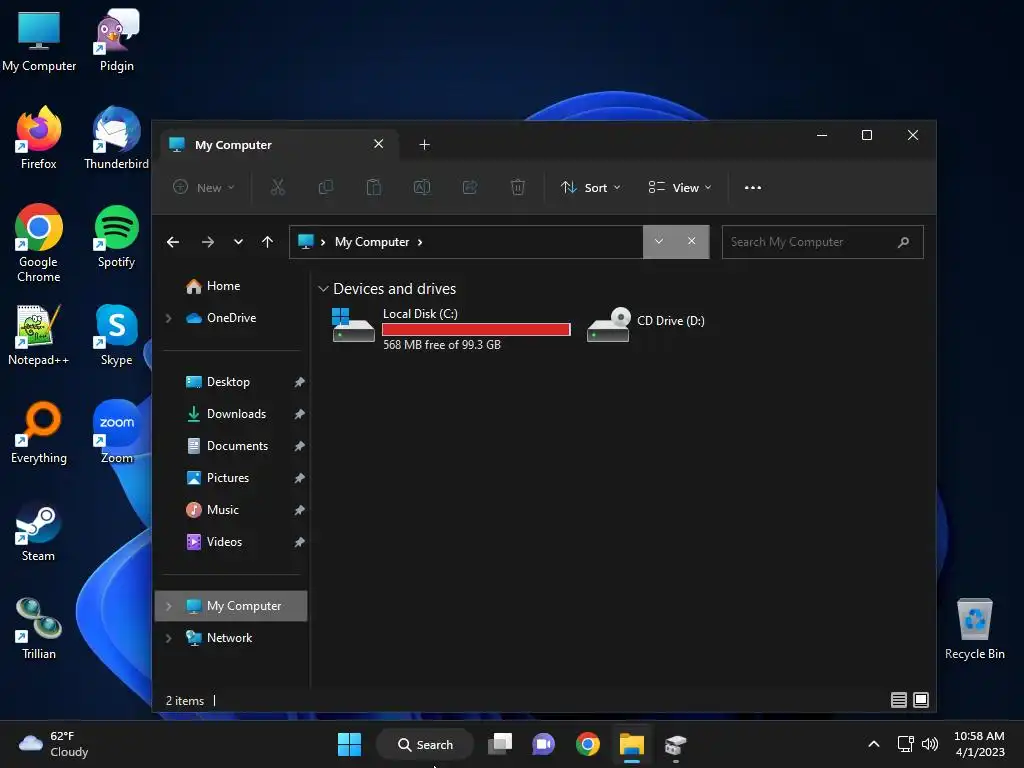Open Everything search desktop shortcut
Image resolution: width=1024 pixels, height=768 pixels.
click(x=39, y=432)
